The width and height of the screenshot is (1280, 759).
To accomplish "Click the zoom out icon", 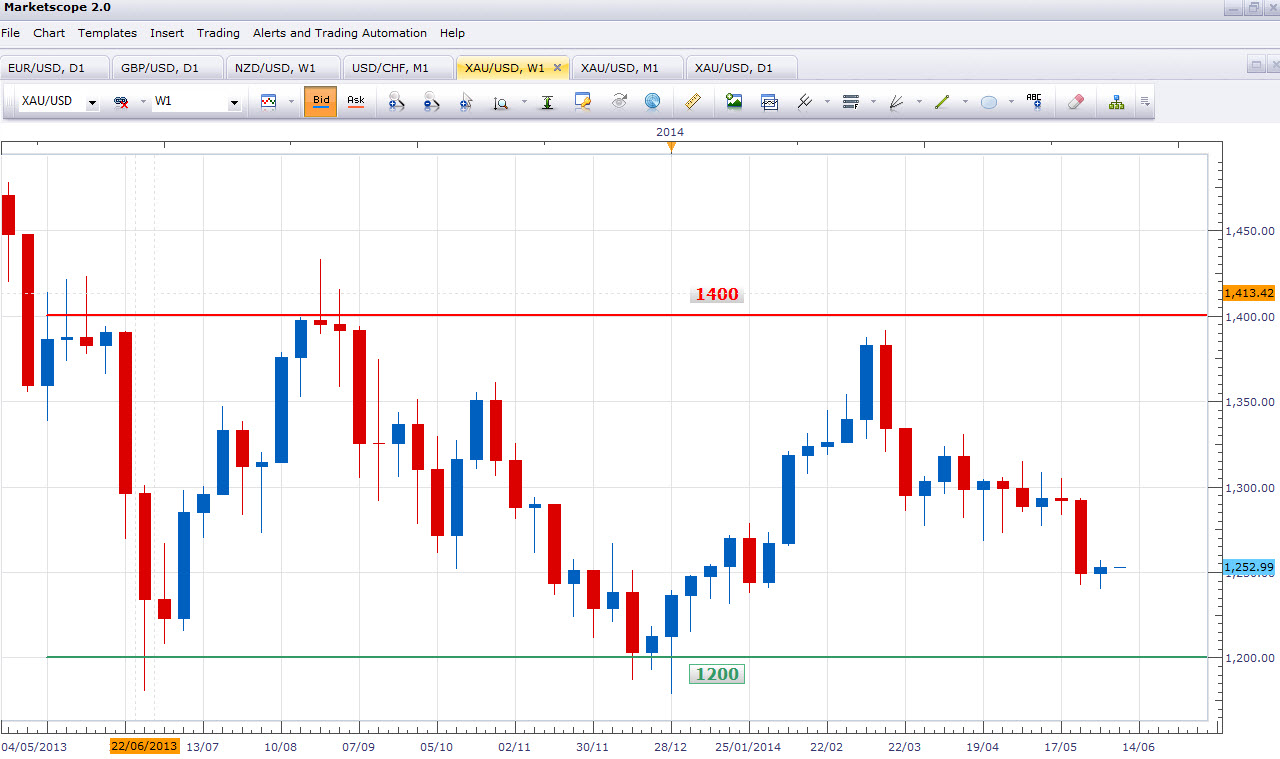I will (432, 102).
